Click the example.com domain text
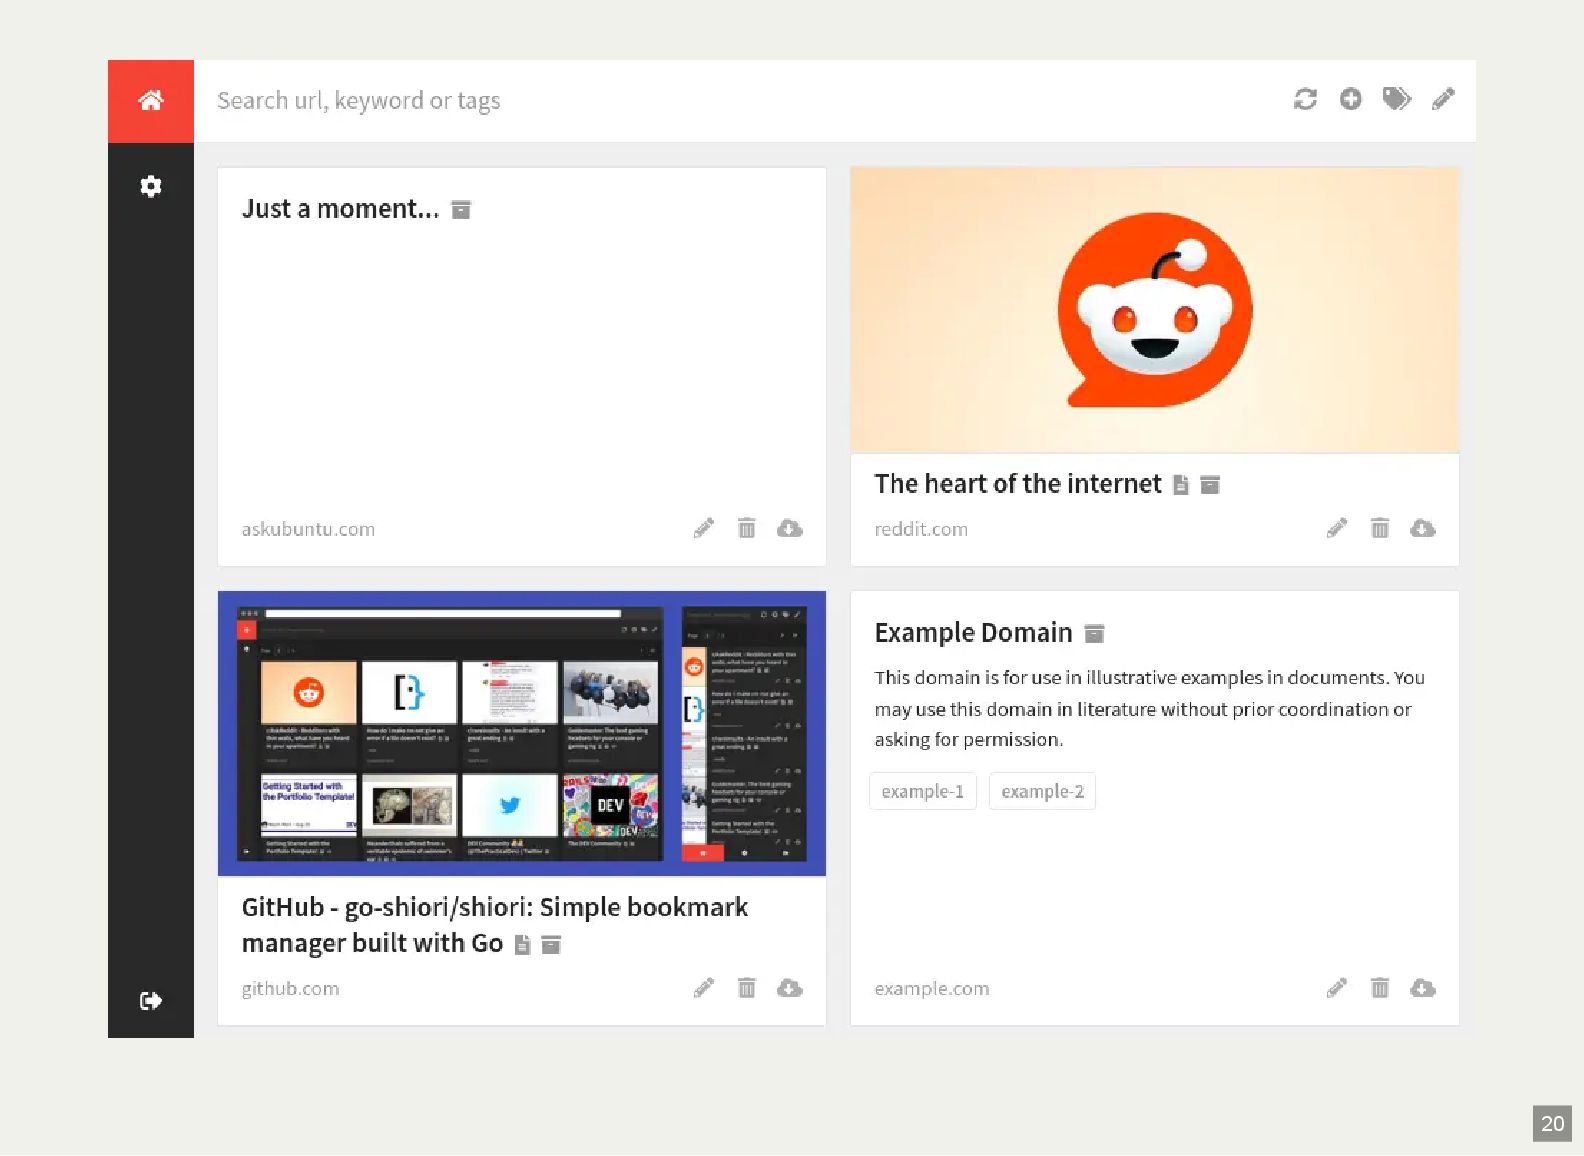 (932, 989)
